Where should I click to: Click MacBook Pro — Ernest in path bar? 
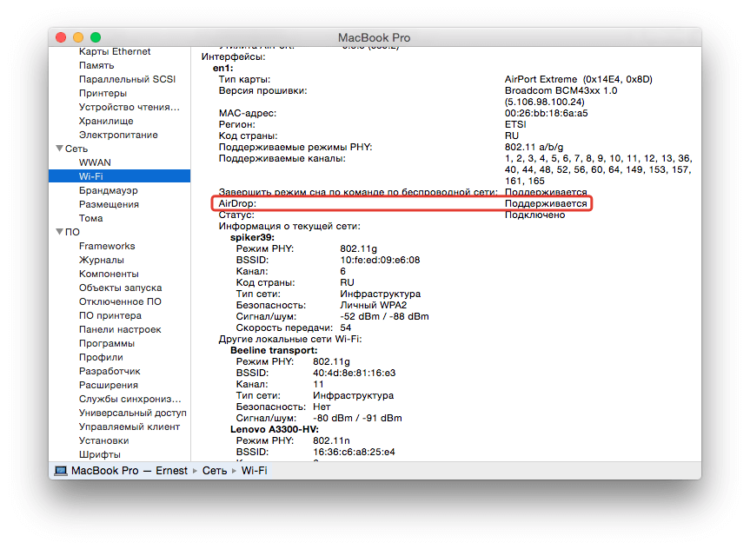coord(129,471)
